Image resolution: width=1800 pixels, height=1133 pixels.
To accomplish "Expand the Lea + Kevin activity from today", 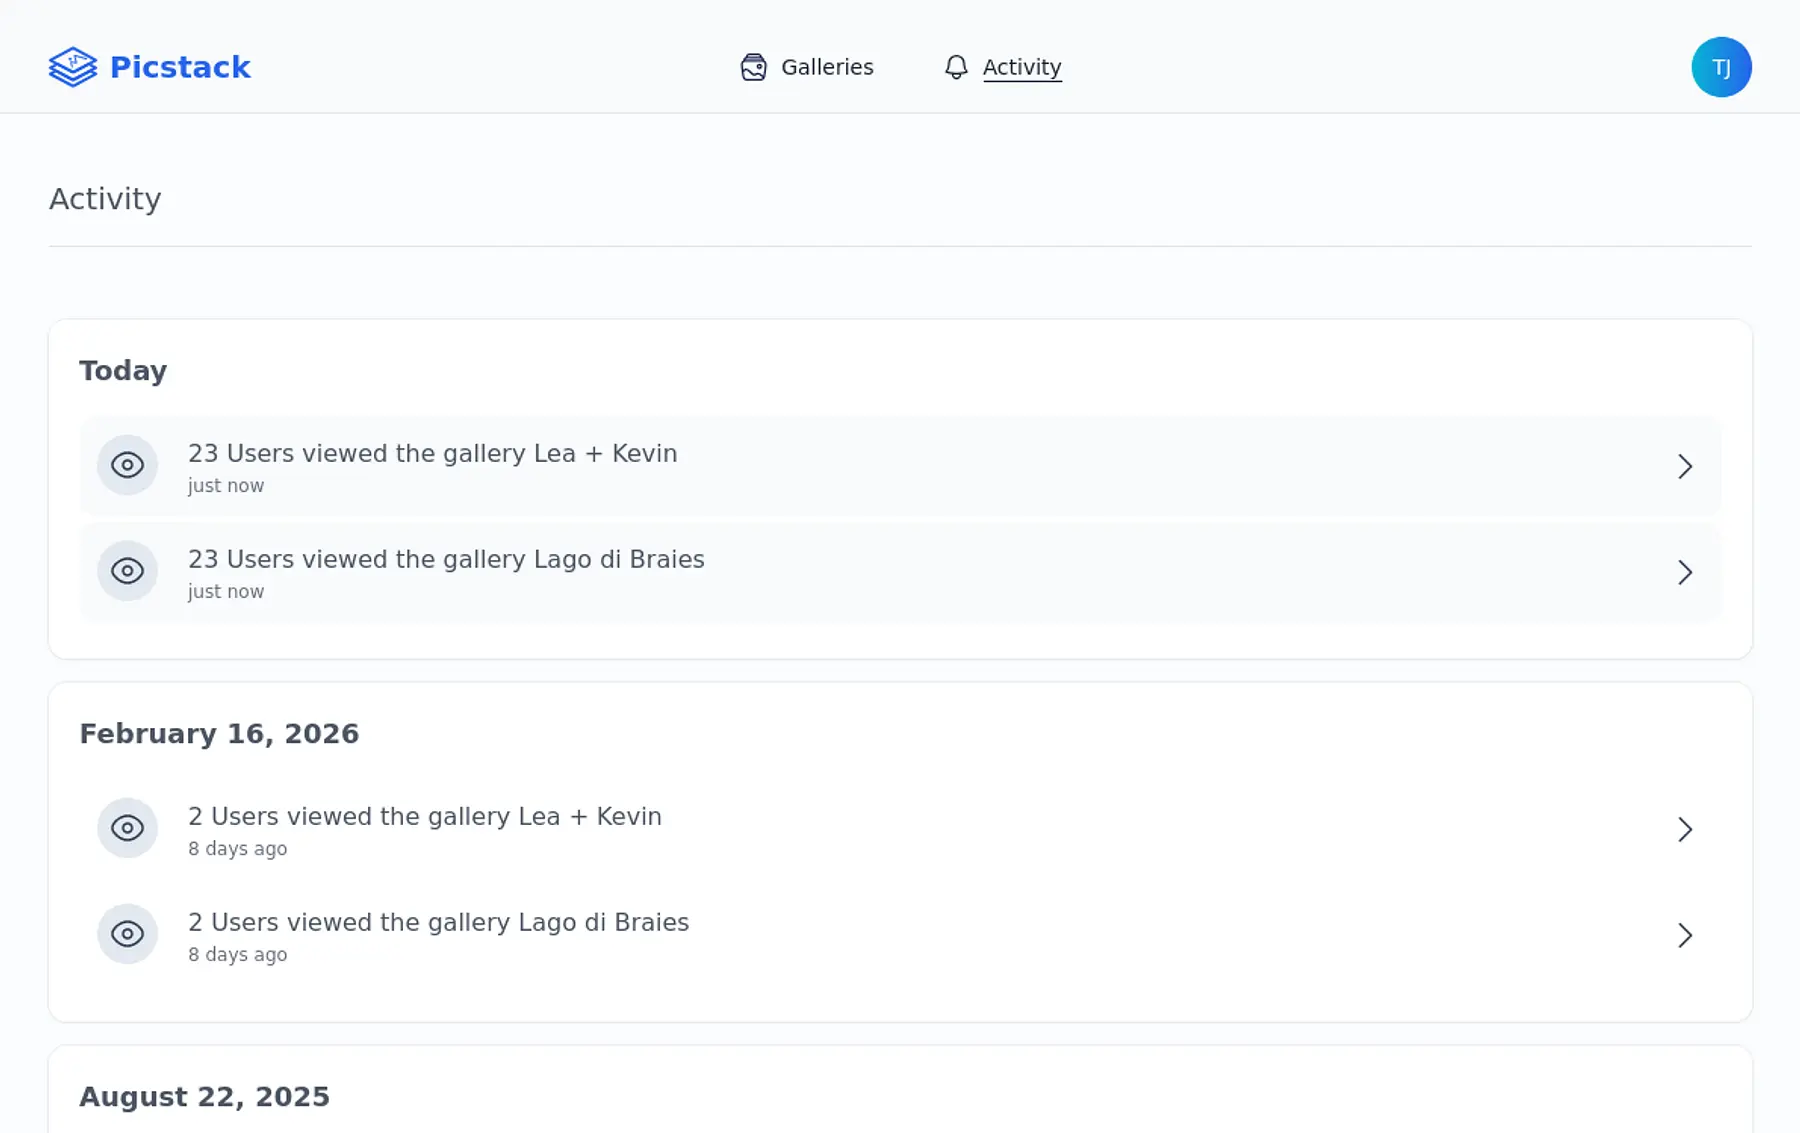I will [x=1685, y=466].
